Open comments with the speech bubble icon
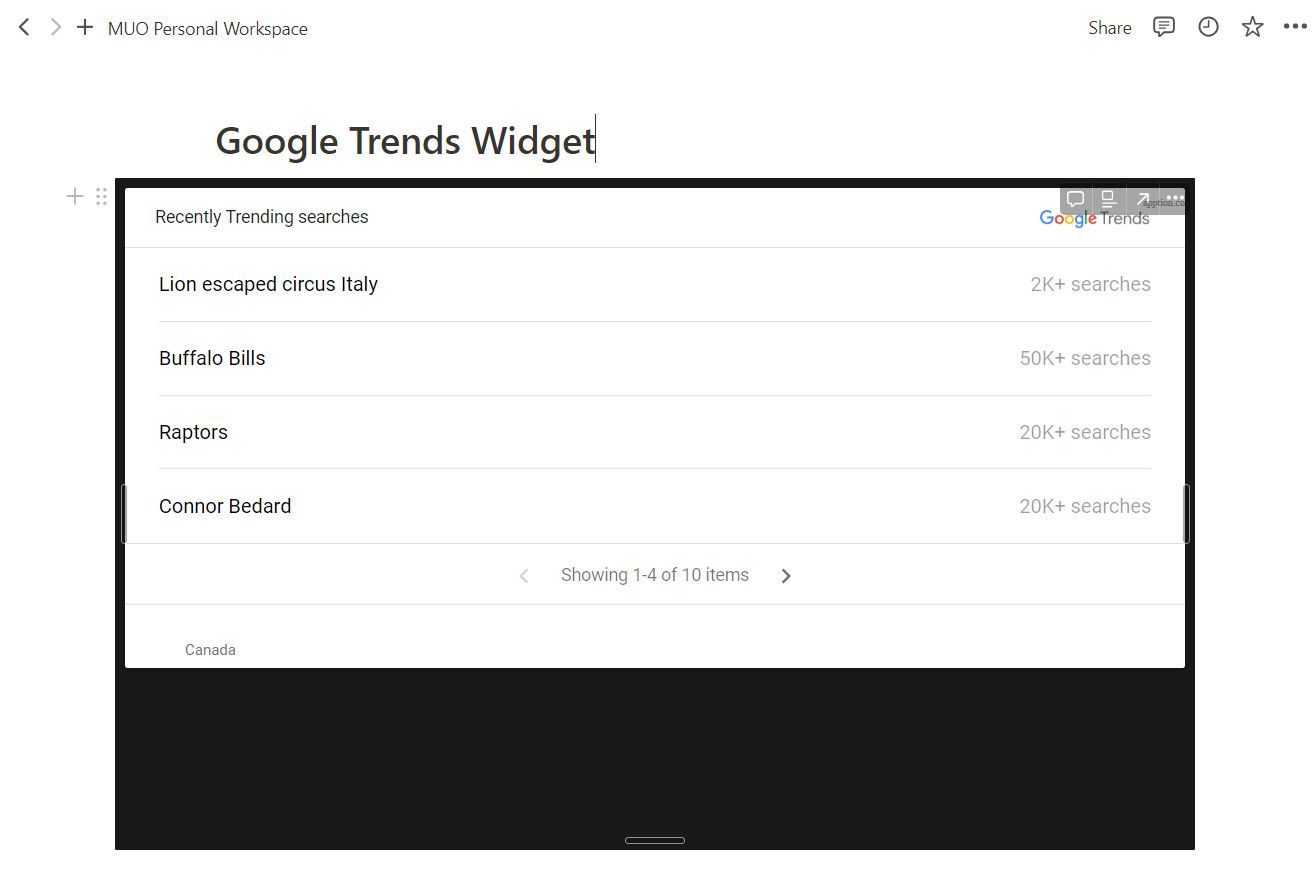This screenshot has height=874, width=1315. point(1163,27)
